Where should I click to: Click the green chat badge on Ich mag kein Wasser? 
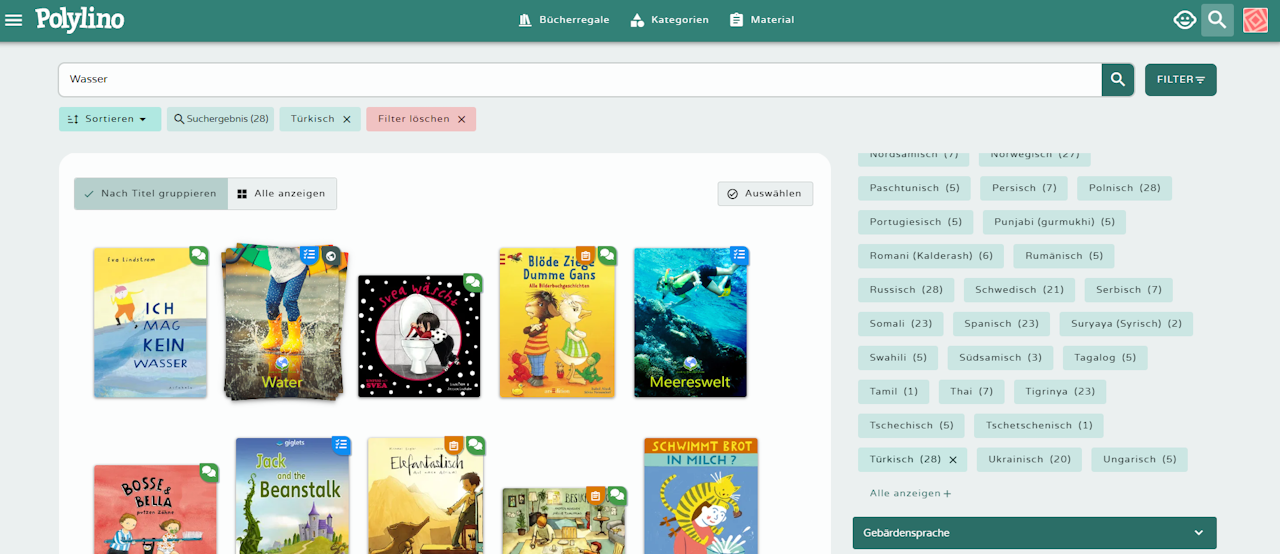click(x=199, y=255)
